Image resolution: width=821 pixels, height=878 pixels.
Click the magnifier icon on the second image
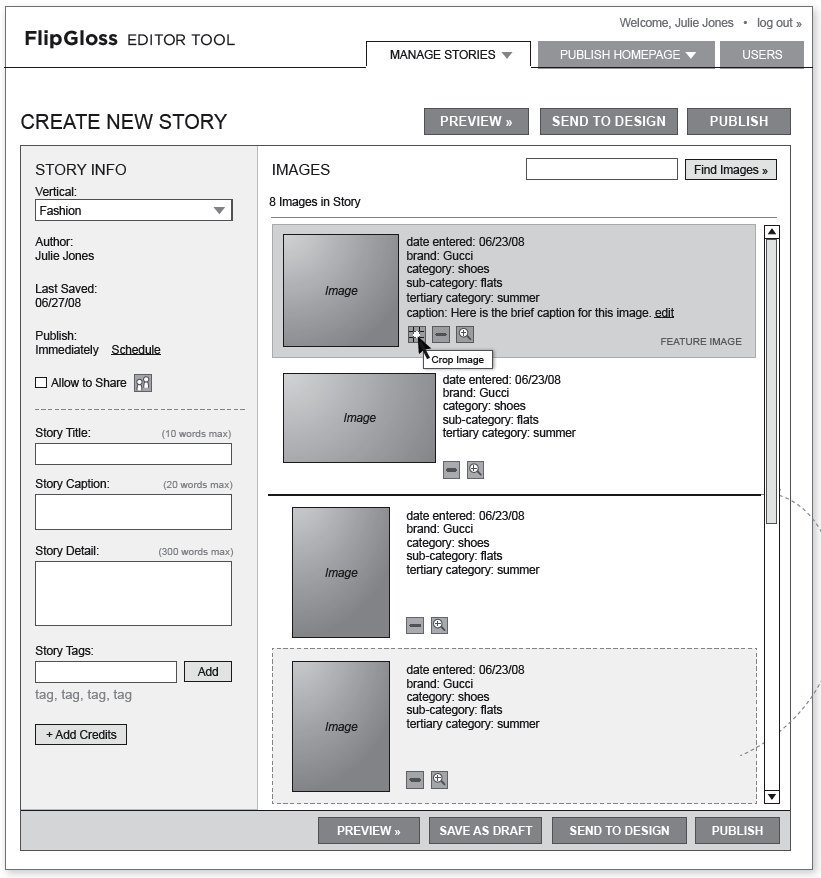tap(475, 470)
